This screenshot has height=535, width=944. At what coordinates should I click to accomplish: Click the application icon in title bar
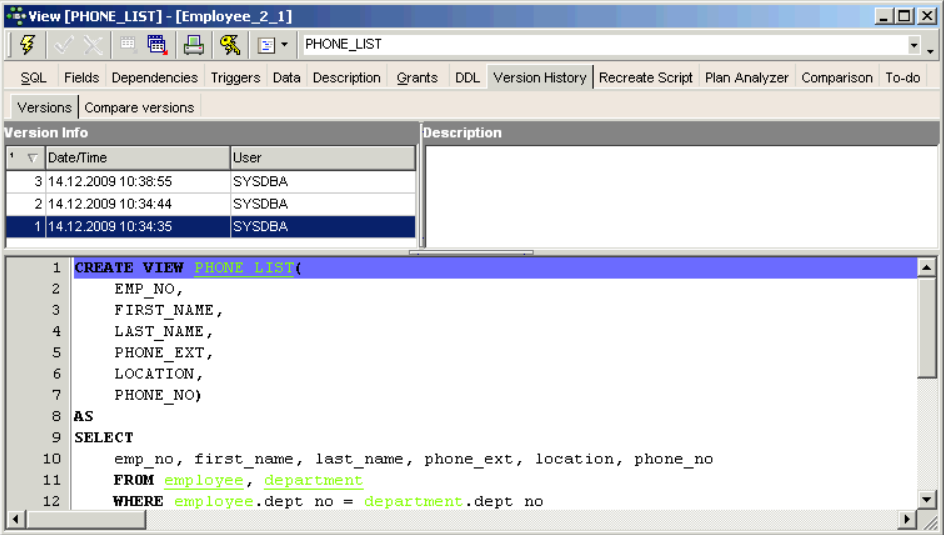(14, 16)
